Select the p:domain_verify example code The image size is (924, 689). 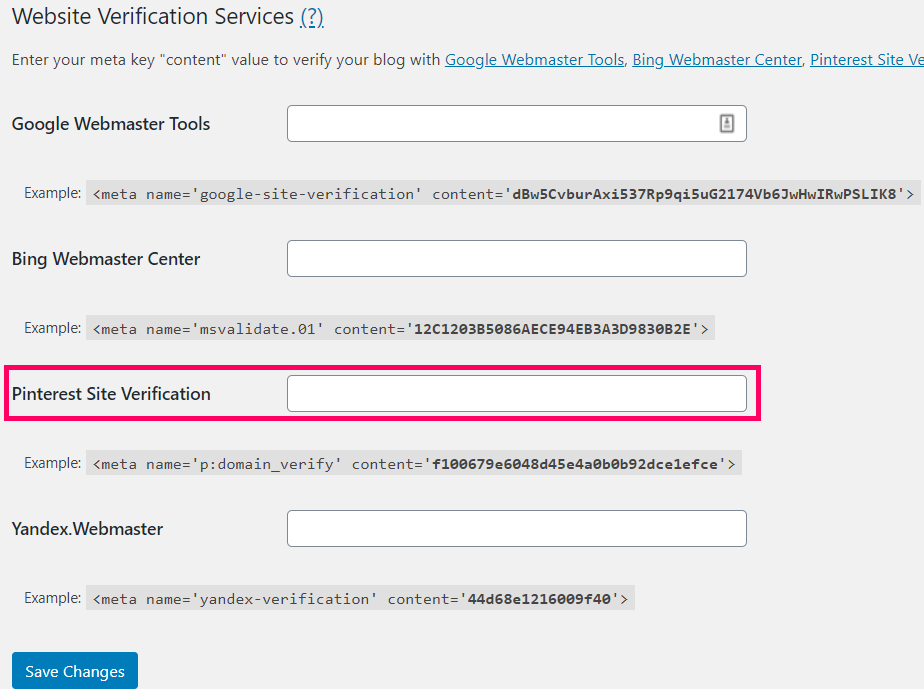(414, 463)
